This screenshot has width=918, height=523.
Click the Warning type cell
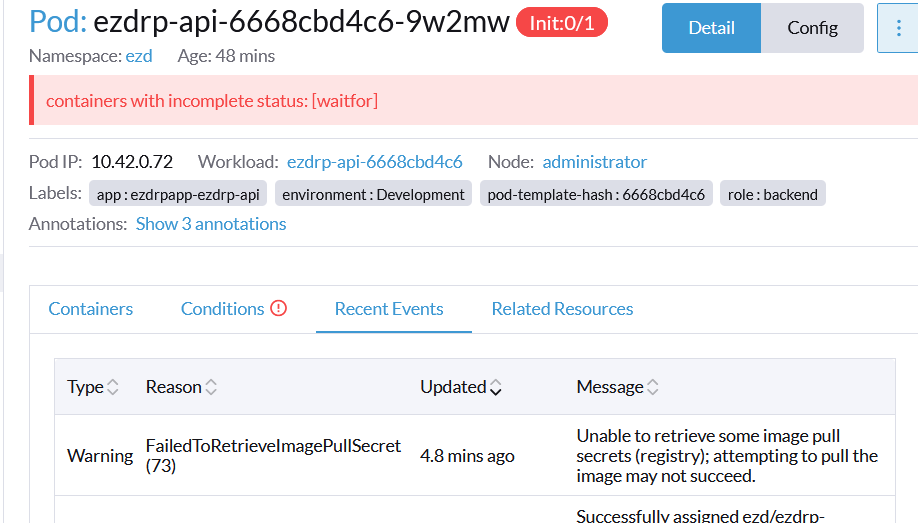[100, 456]
